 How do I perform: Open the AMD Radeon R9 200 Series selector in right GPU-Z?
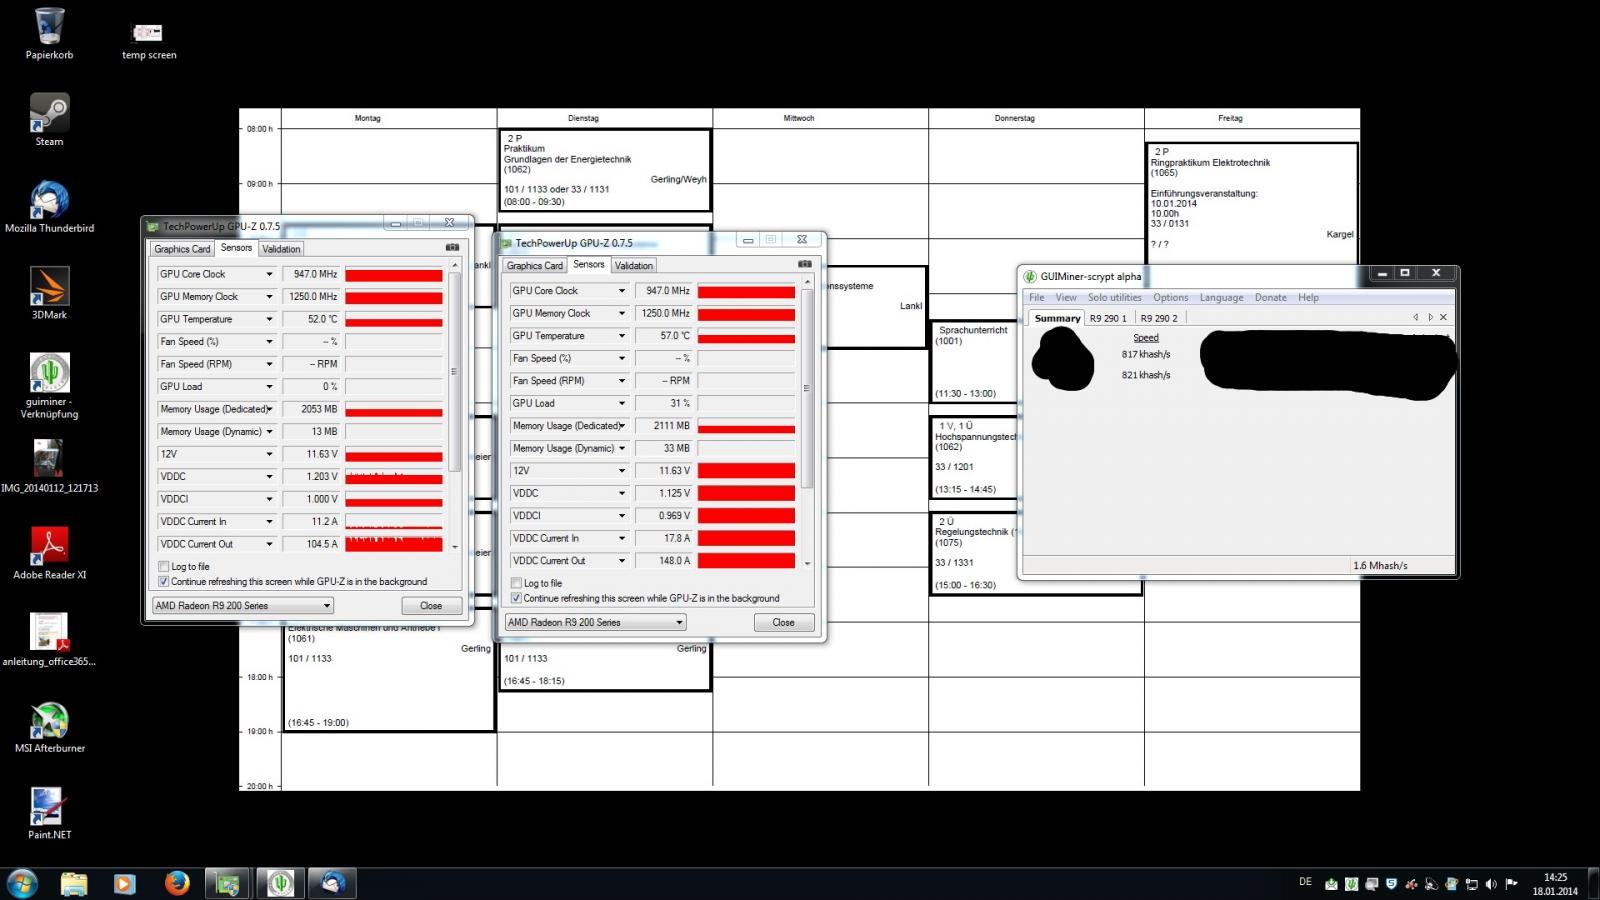[595, 622]
